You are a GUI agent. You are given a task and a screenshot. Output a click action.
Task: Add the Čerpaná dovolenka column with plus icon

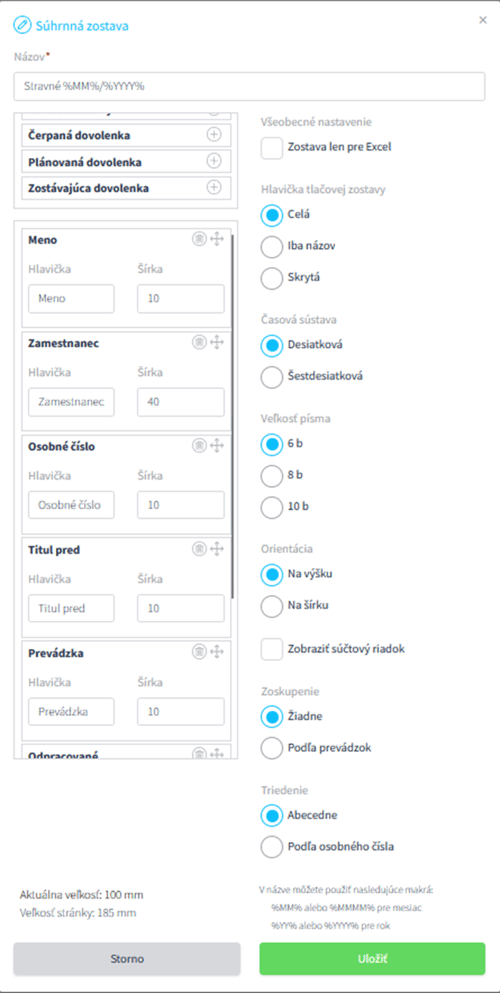pos(214,134)
